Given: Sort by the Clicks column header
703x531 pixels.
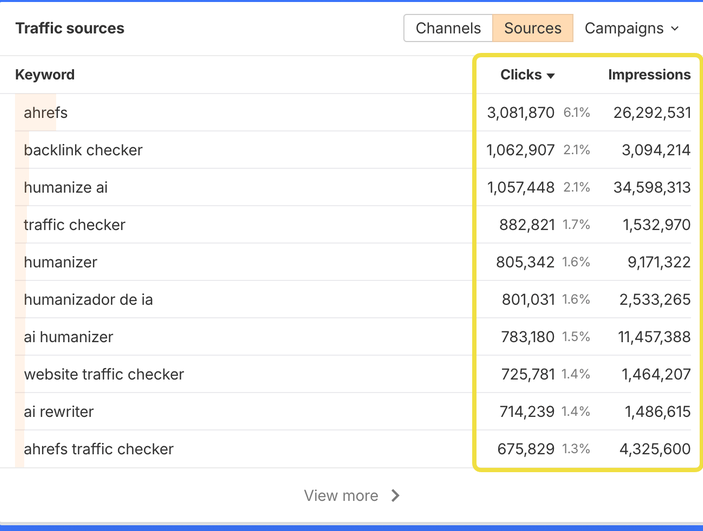Looking at the screenshot, I should pyautogui.click(x=527, y=74).
